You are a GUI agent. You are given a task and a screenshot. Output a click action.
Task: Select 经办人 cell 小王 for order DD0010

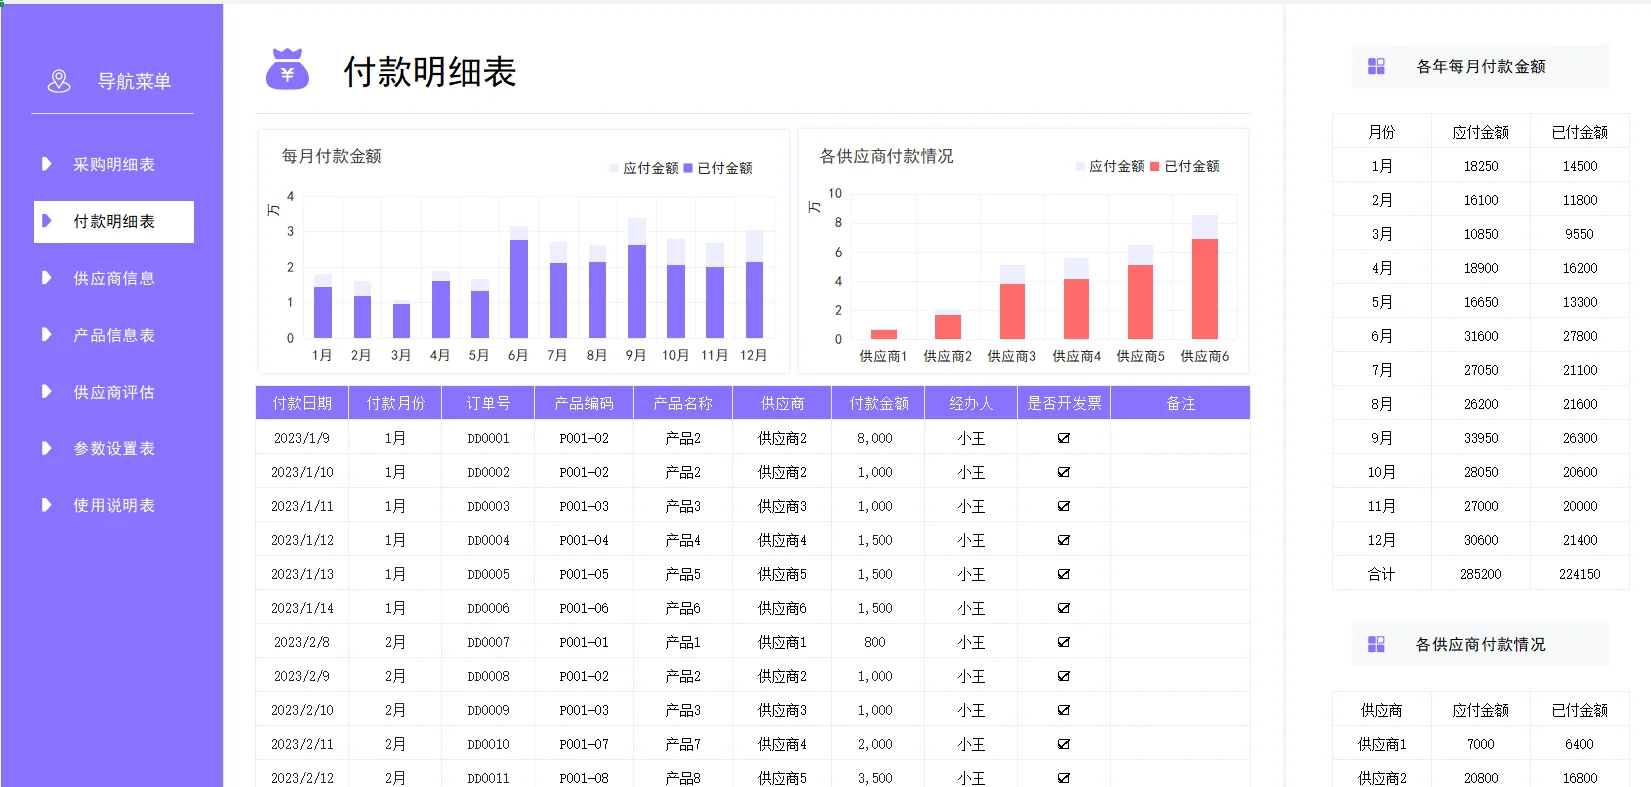[971, 744]
